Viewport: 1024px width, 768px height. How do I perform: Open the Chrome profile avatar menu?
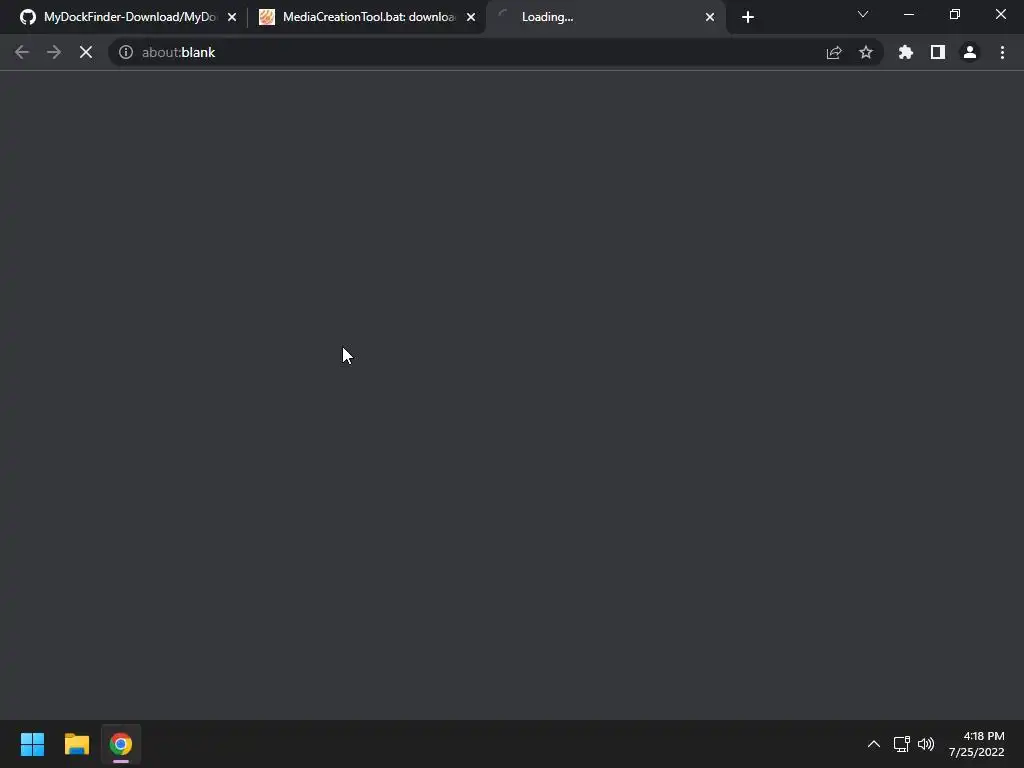(970, 52)
